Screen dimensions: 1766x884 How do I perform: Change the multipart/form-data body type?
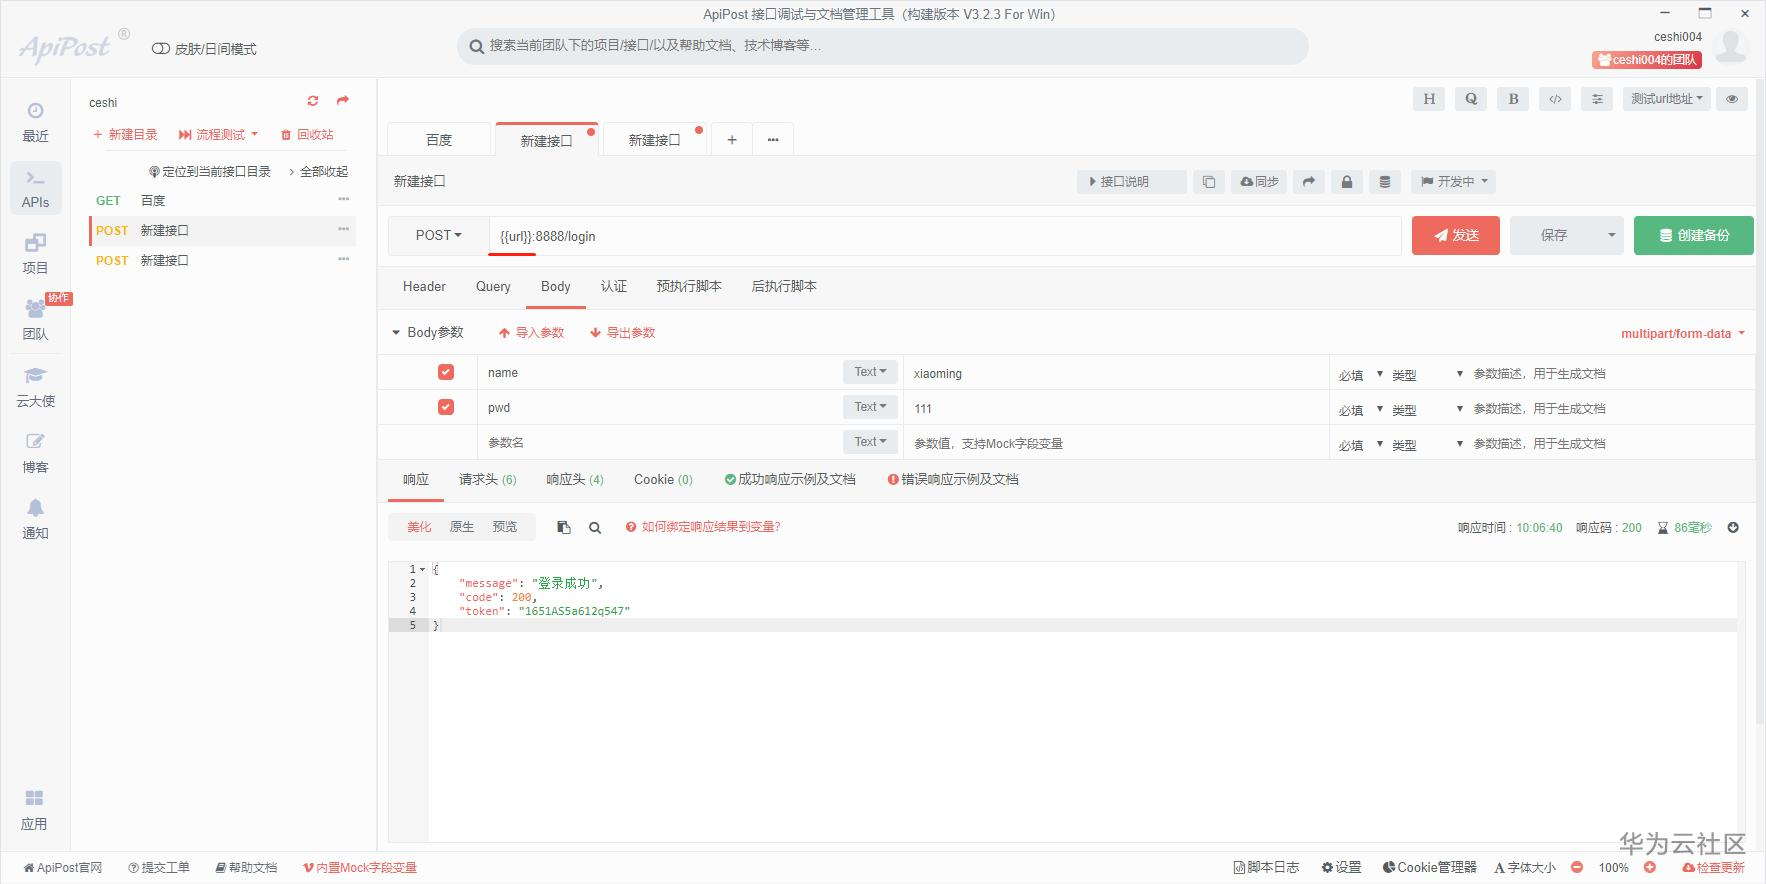(x=1683, y=334)
